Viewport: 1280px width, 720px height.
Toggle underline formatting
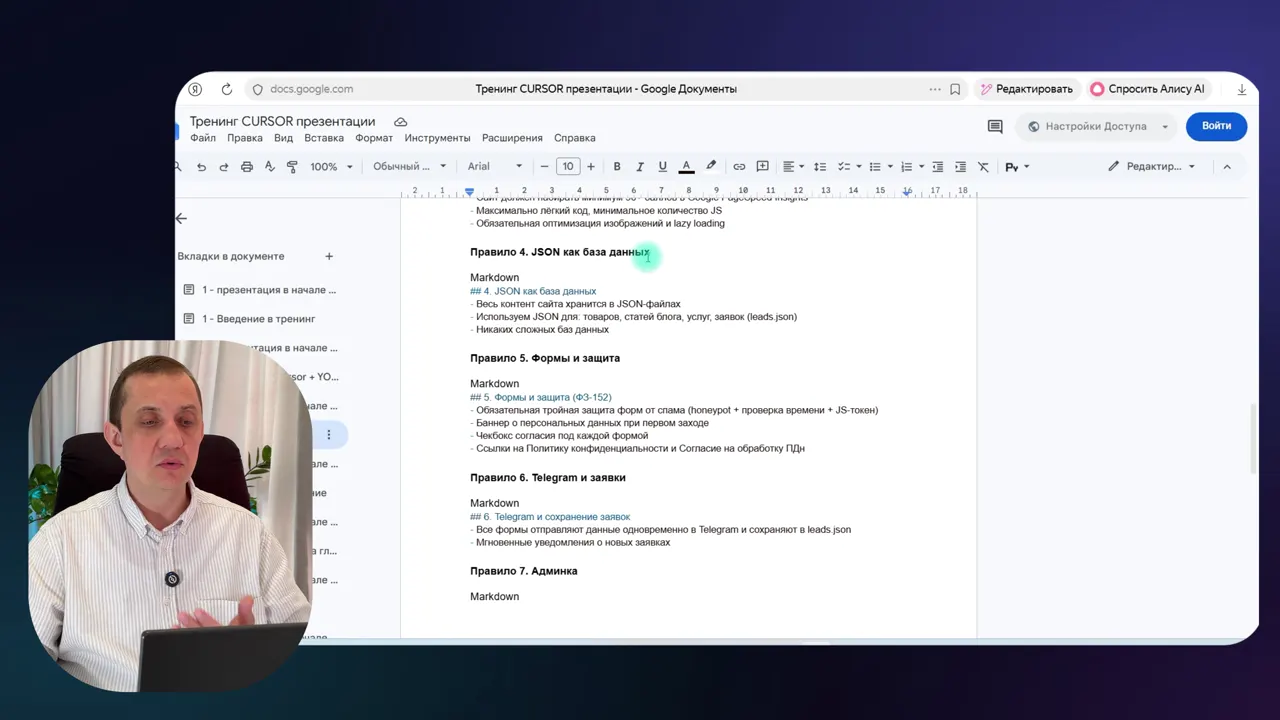click(662, 167)
